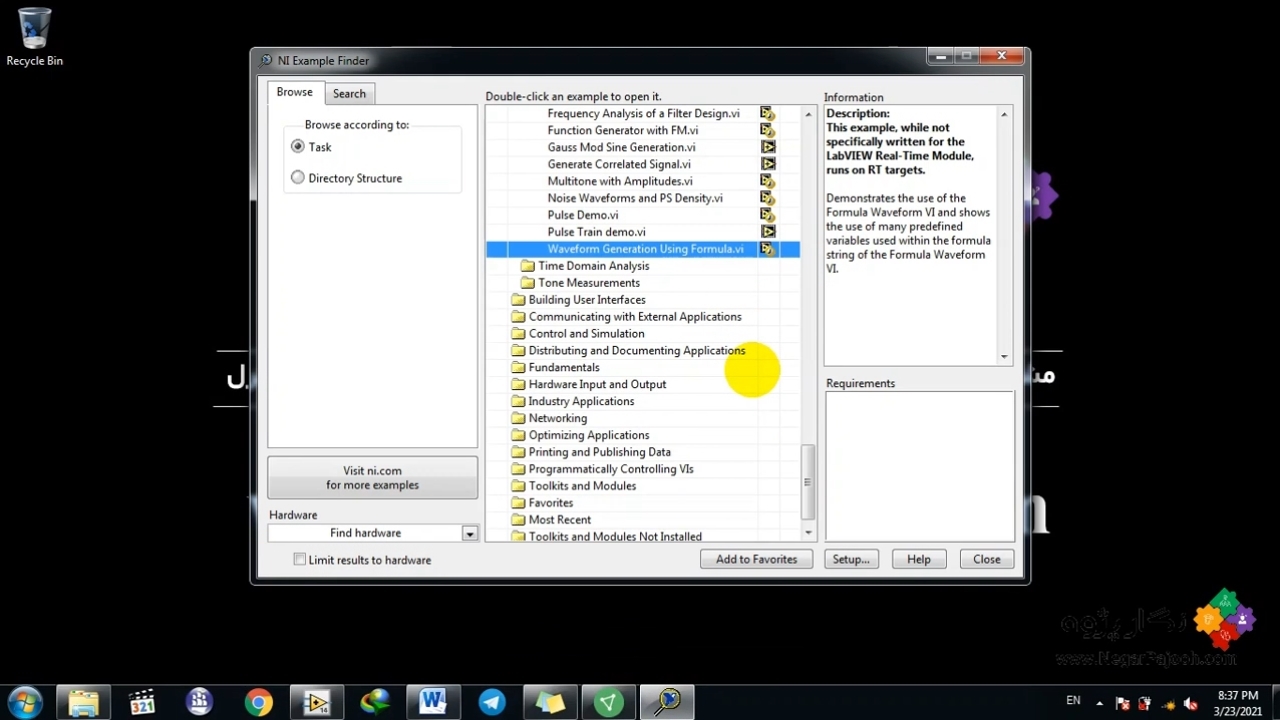
Task: Select the Directory Structure radio button
Action: coord(298,178)
